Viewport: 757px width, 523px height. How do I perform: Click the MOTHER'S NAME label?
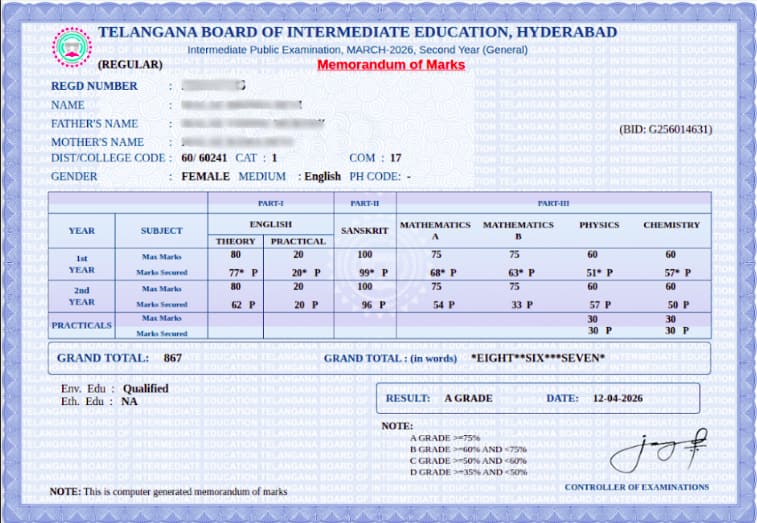click(x=97, y=143)
